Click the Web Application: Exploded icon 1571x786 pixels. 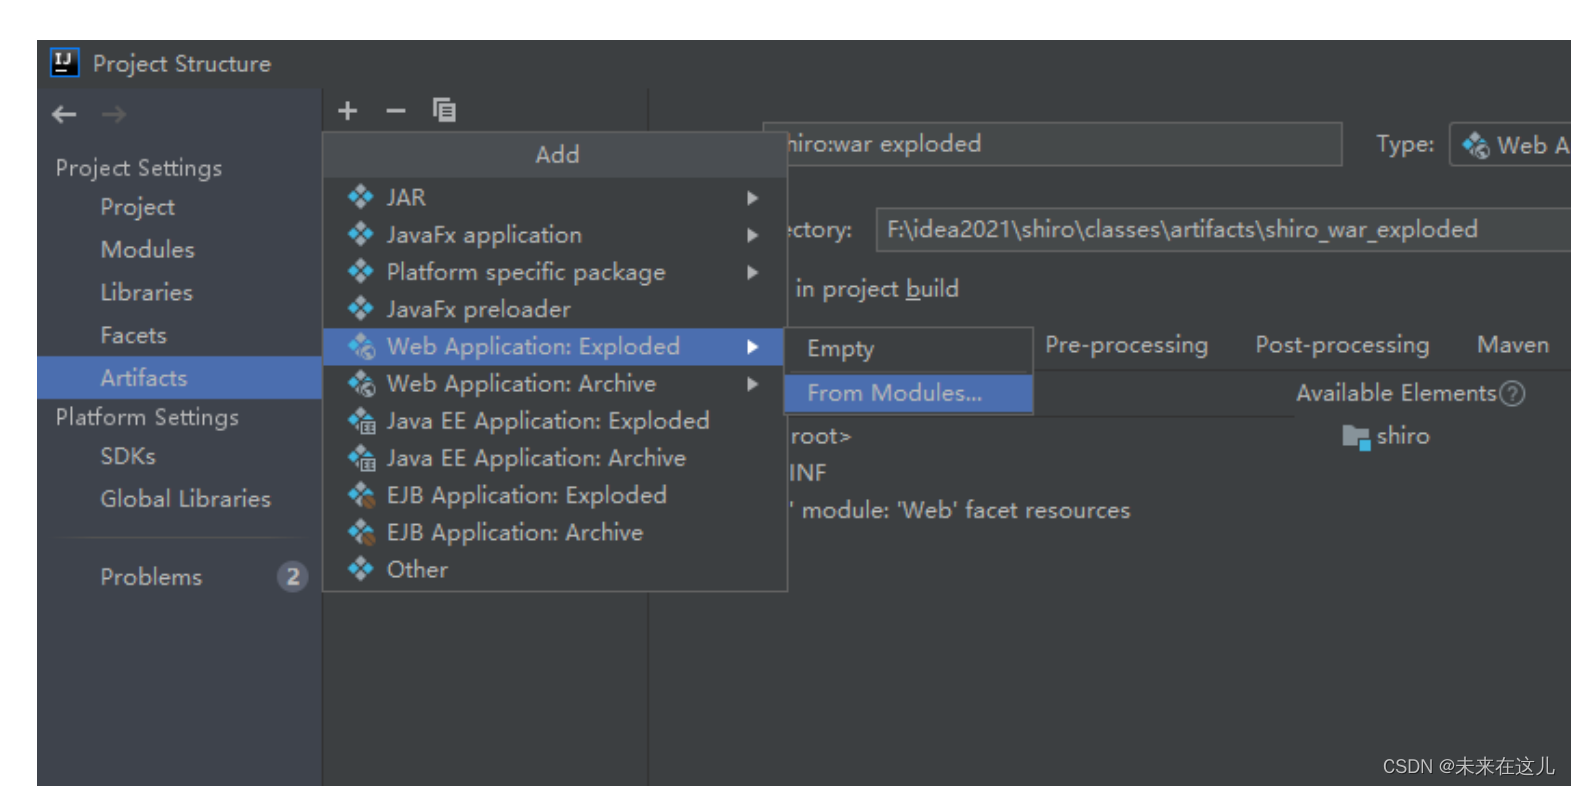(361, 346)
